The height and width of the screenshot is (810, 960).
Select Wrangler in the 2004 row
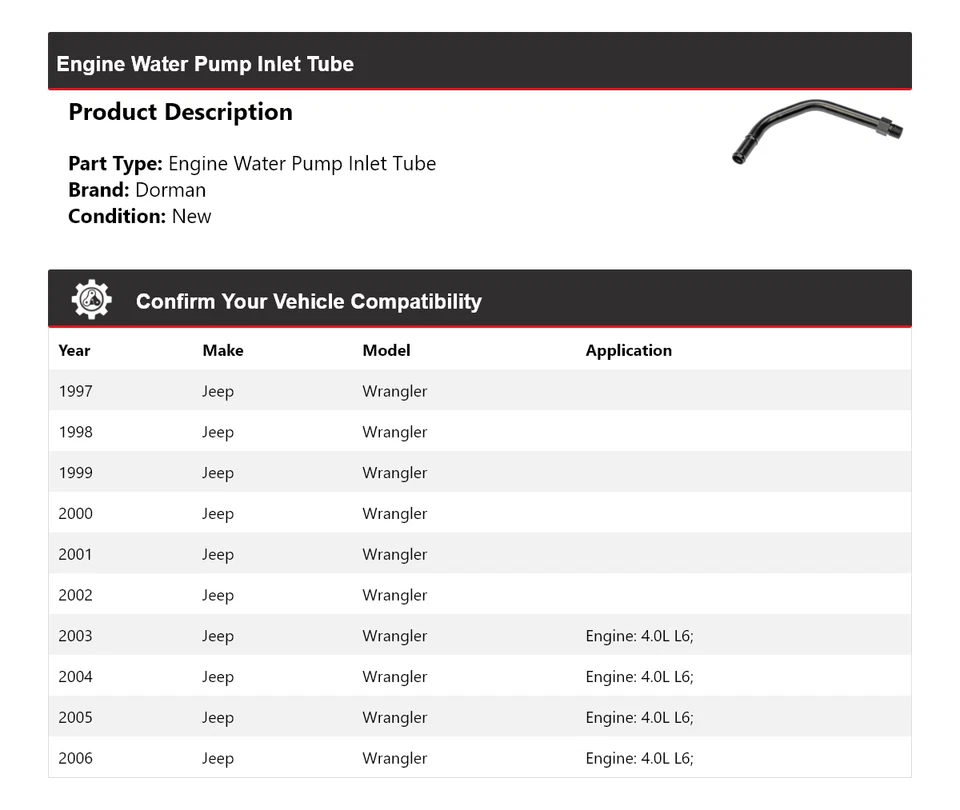[394, 677]
